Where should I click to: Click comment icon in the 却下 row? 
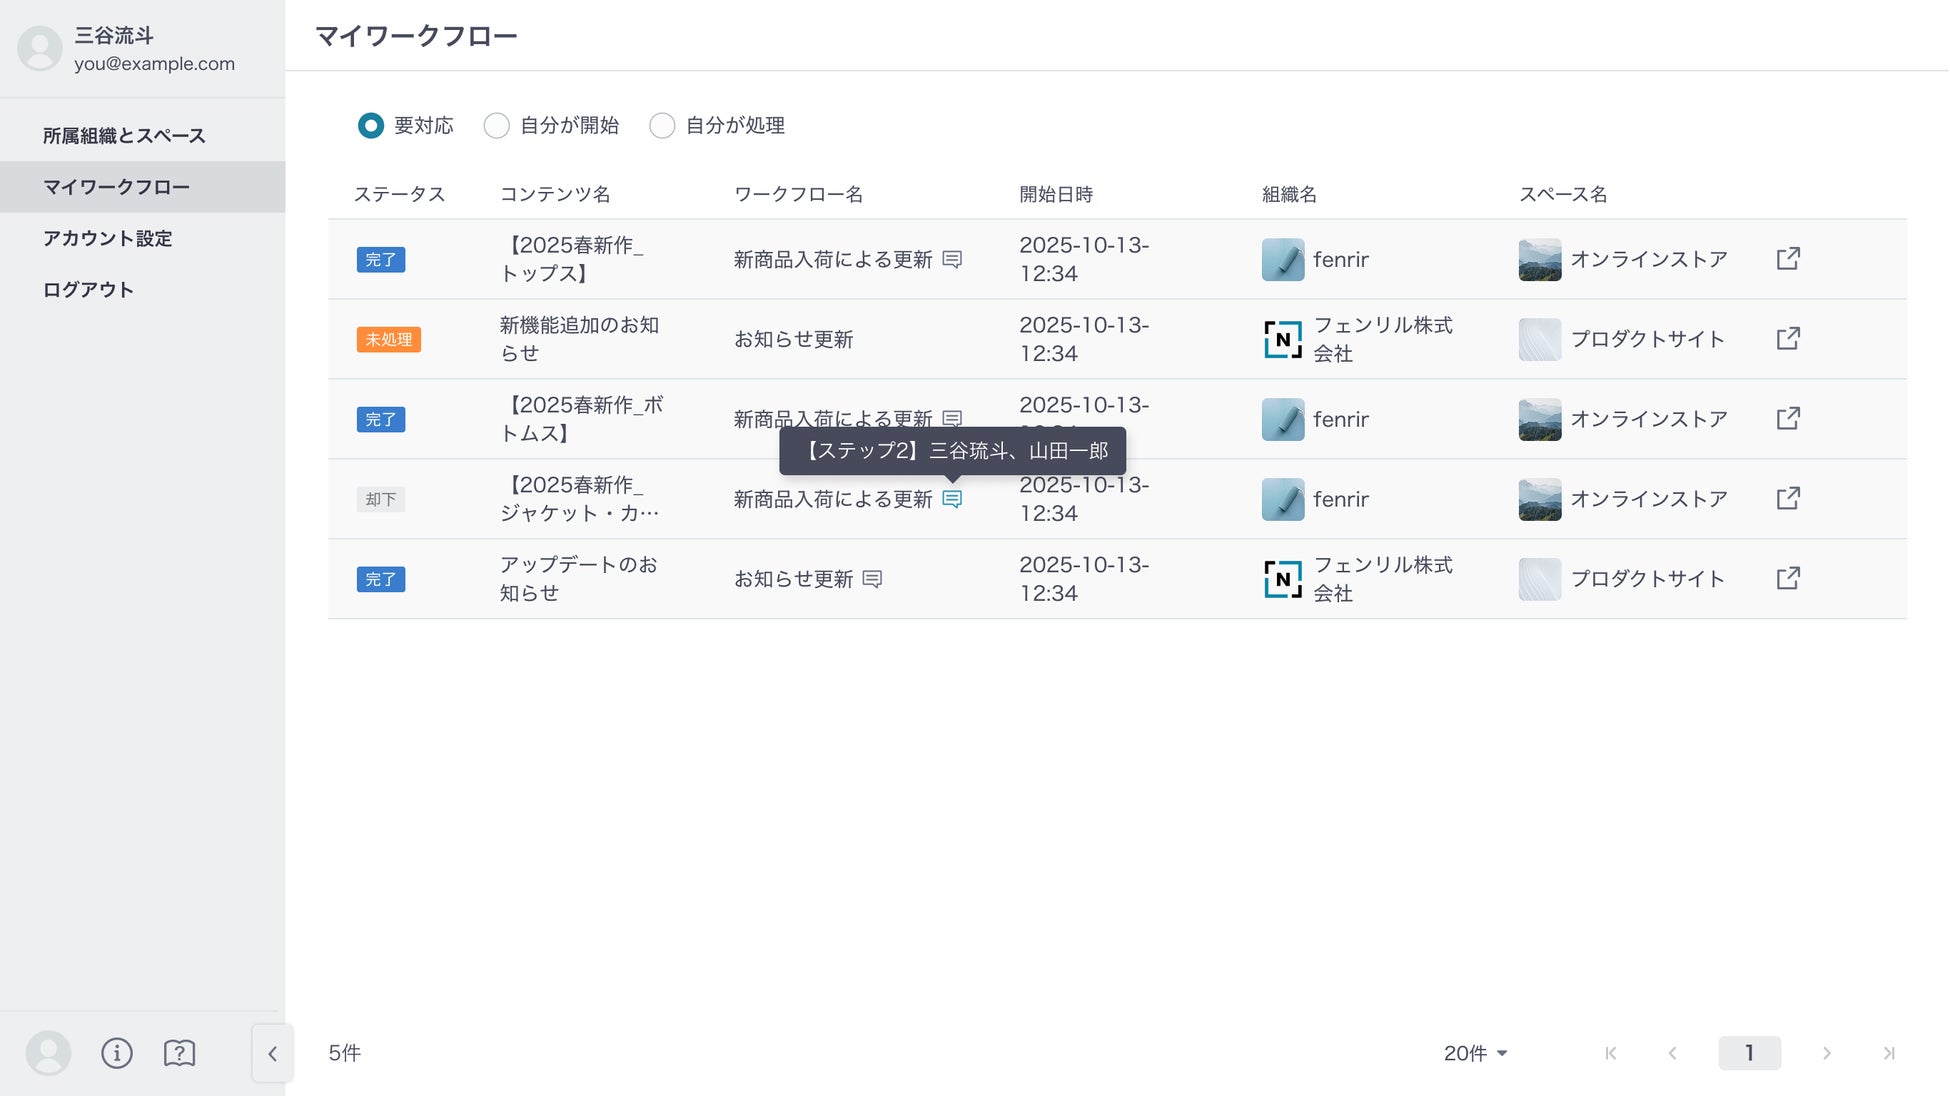[952, 499]
